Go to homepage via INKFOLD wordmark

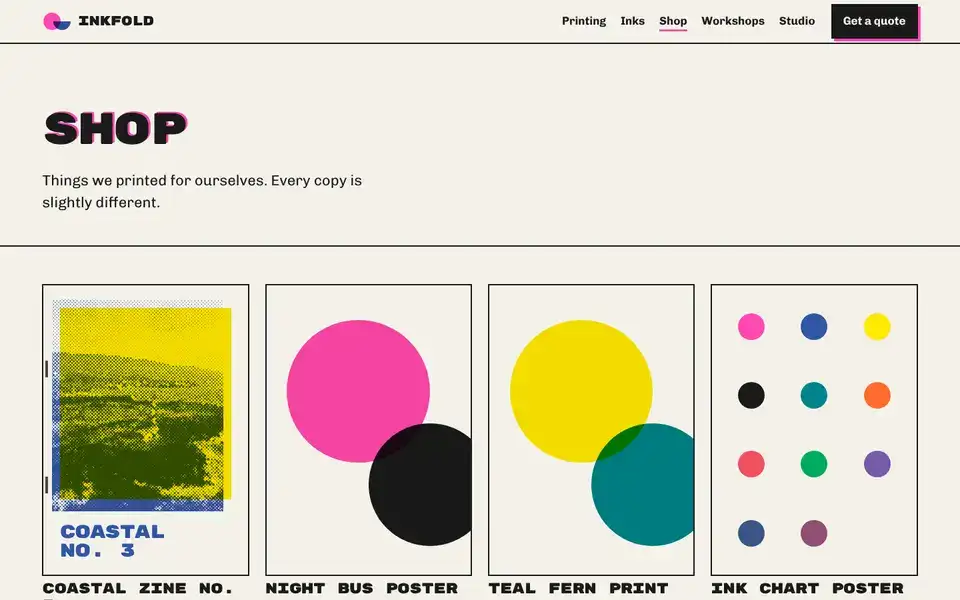tap(116, 21)
